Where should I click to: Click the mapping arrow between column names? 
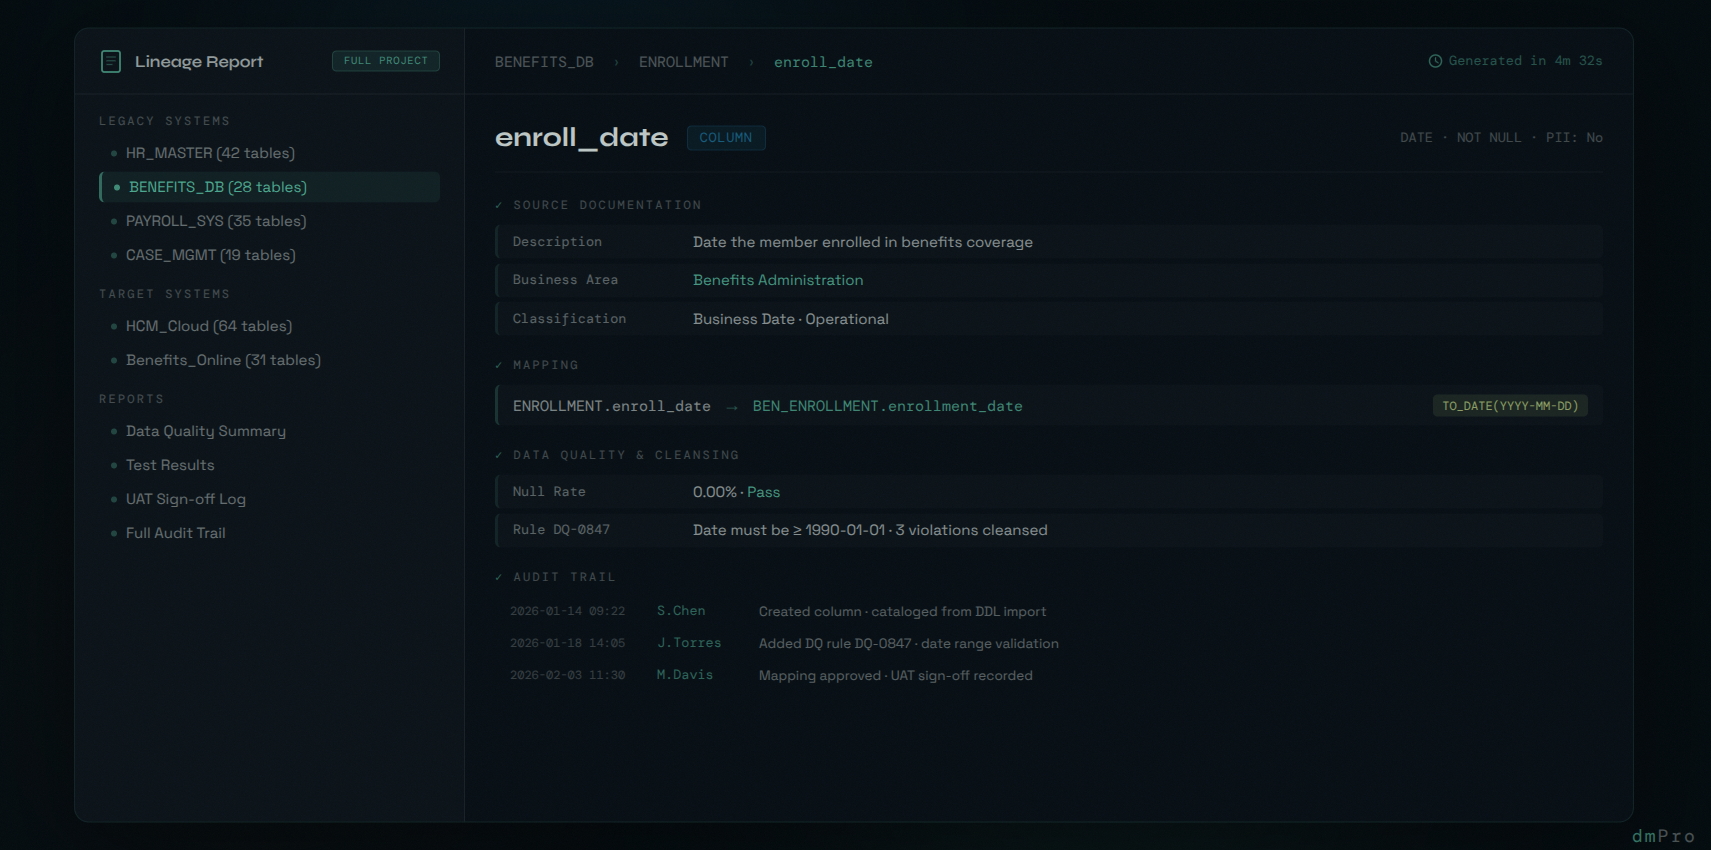pyautogui.click(x=732, y=407)
